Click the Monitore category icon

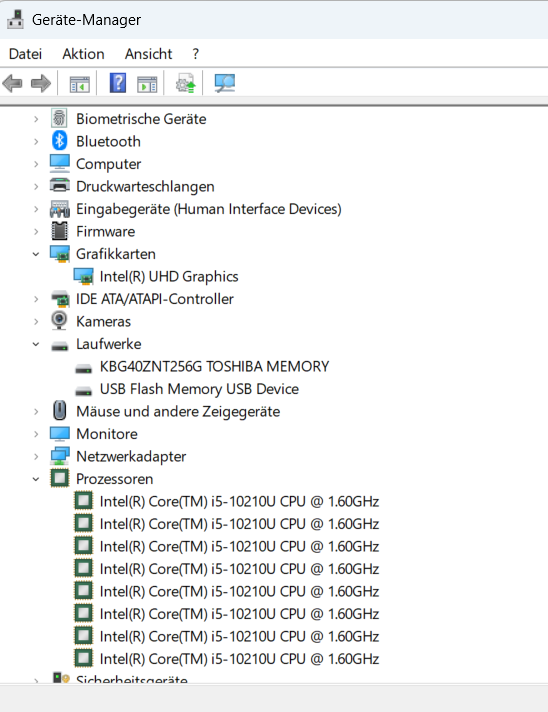59,434
